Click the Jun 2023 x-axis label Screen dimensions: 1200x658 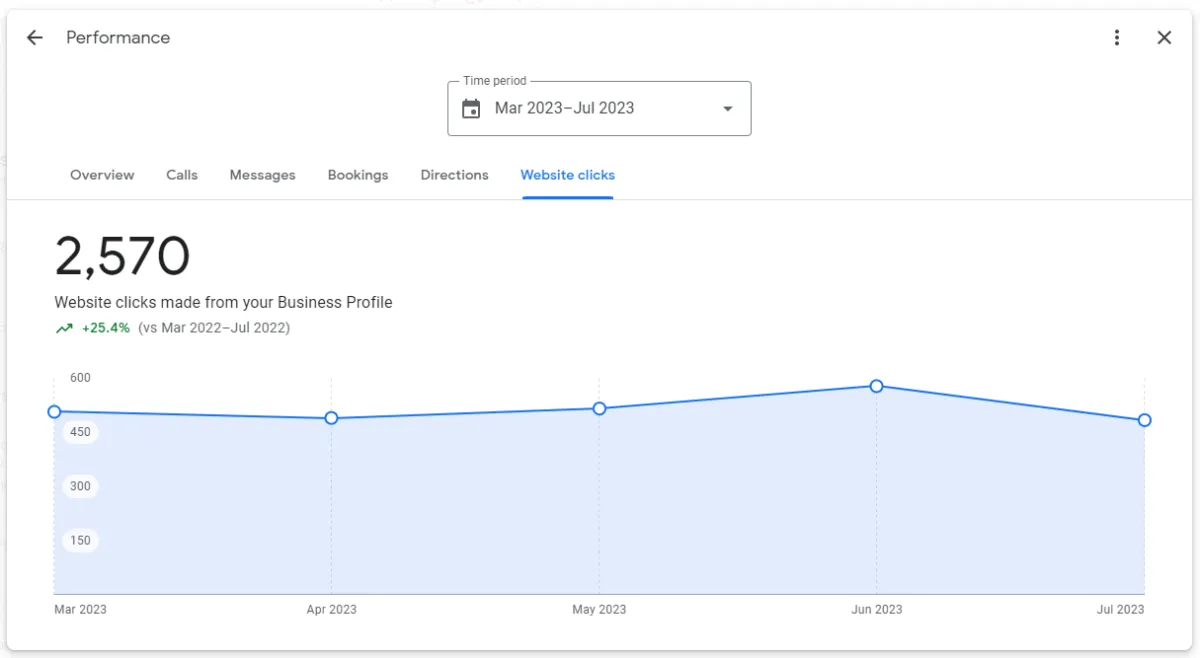(876, 609)
